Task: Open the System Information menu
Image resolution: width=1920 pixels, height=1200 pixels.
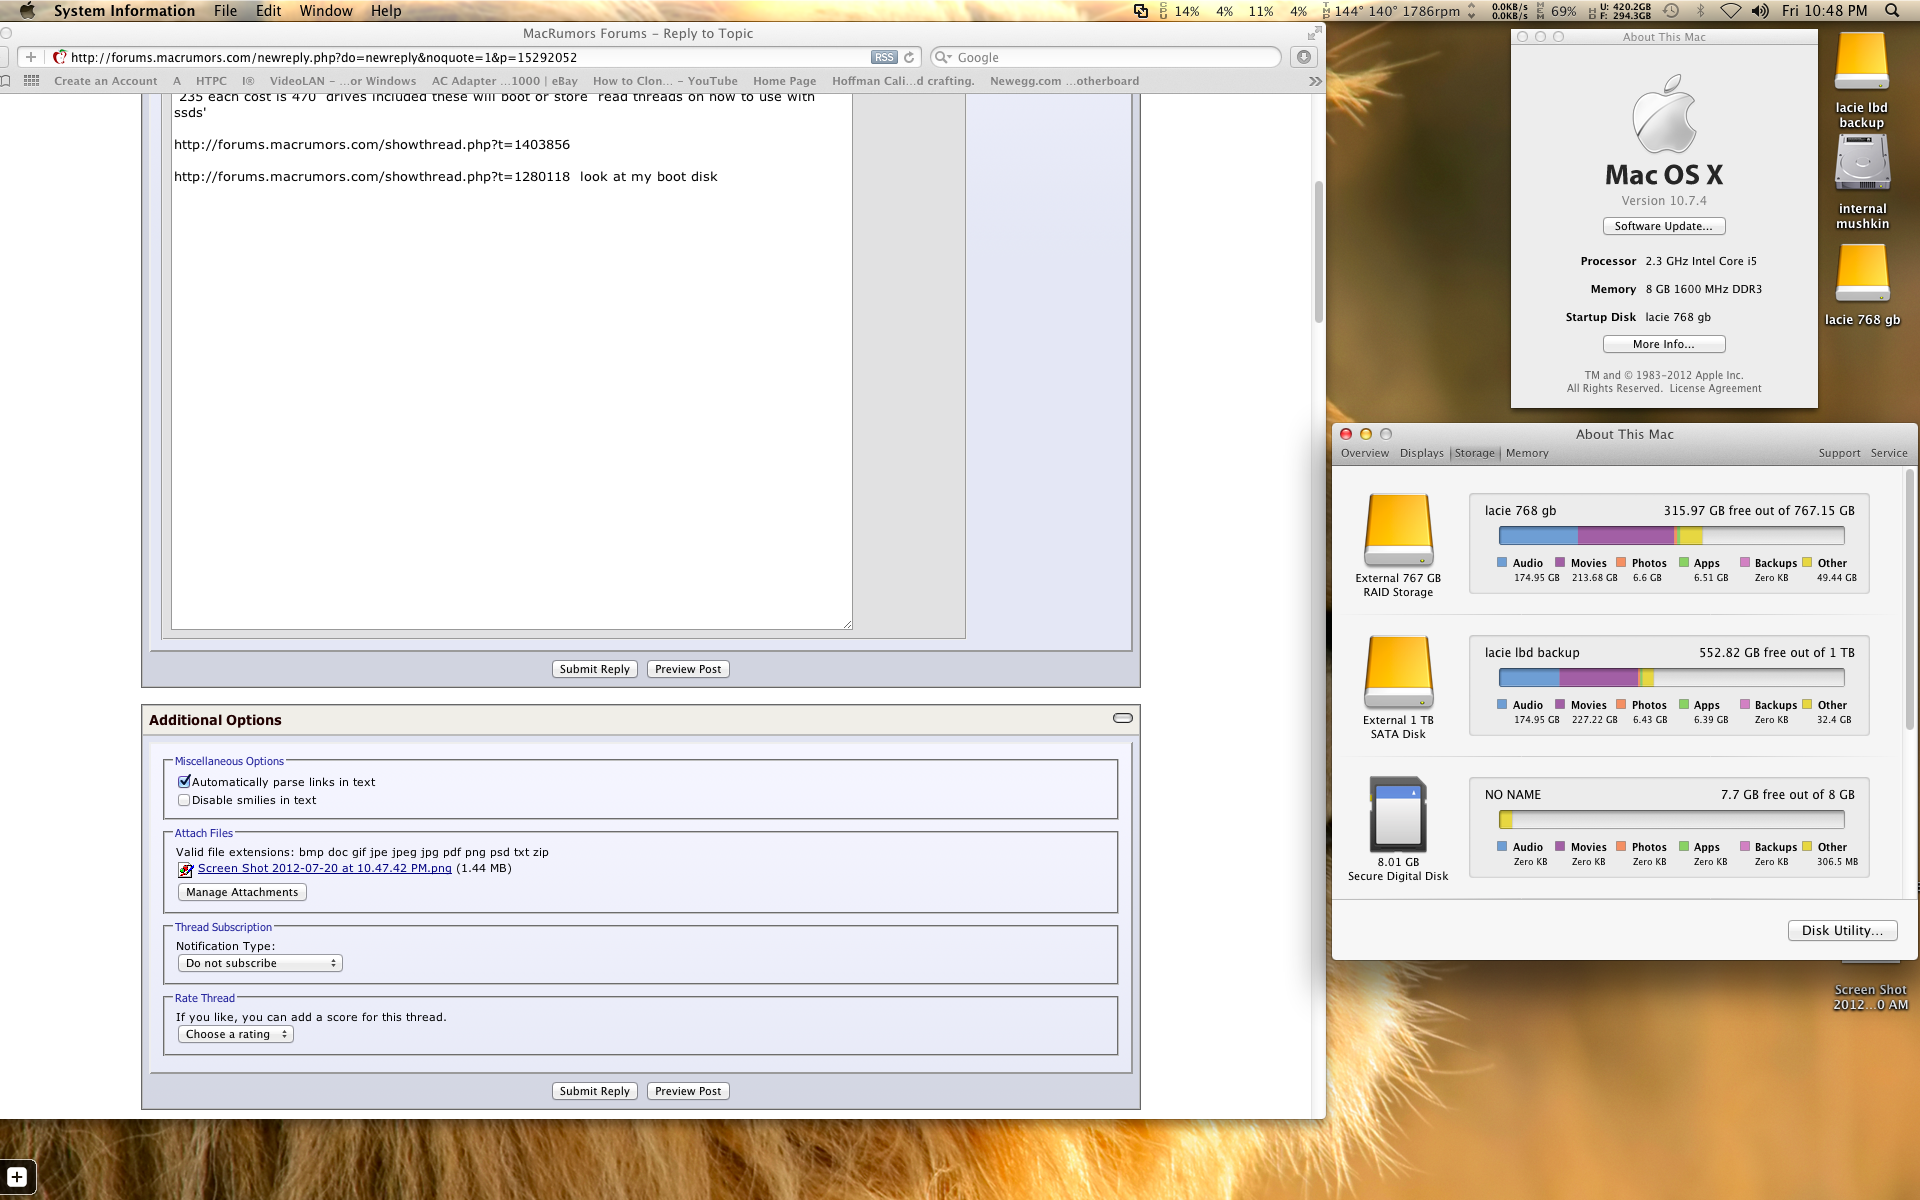Action: (x=124, y=11)
